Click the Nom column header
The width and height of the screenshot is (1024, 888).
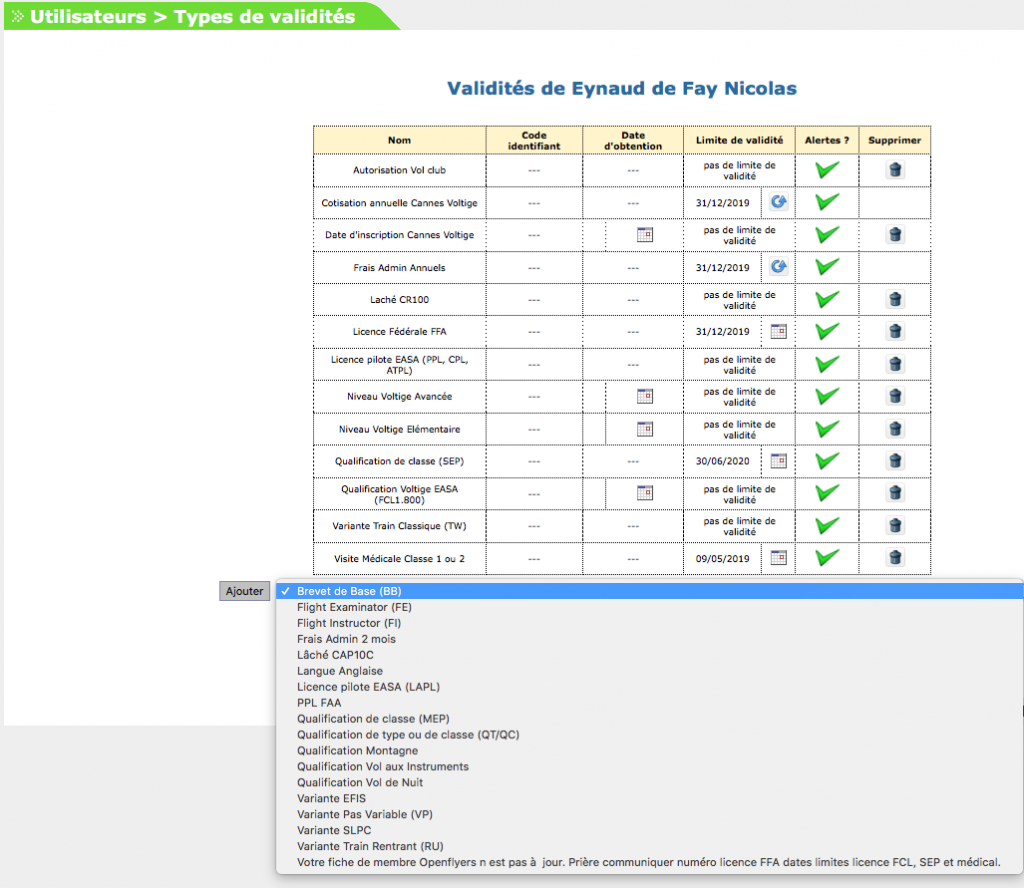tap(400, 140)
